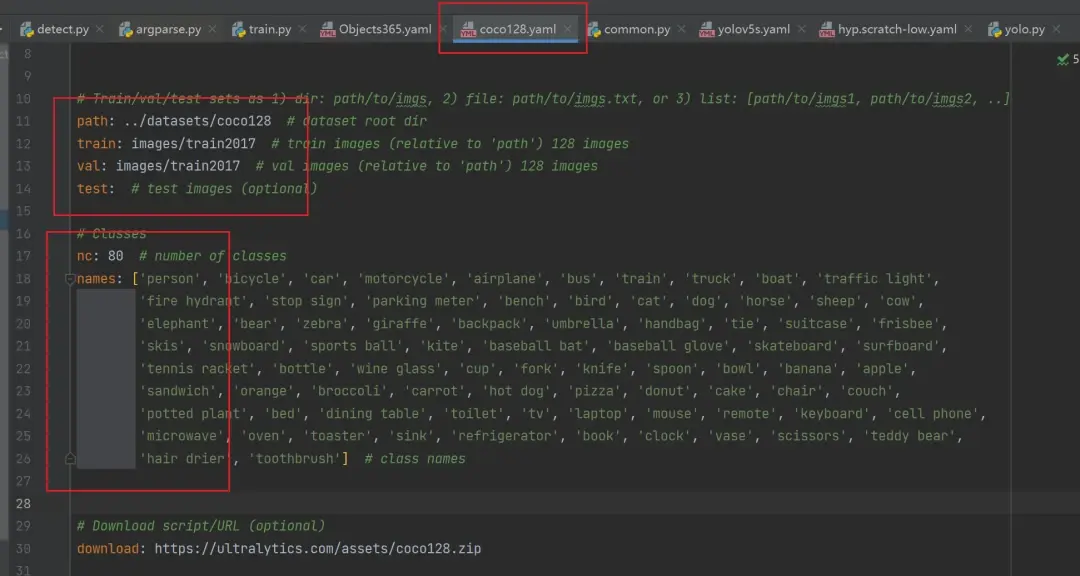Click the YML icon on coco128.yaml tab

coord(468,30)
